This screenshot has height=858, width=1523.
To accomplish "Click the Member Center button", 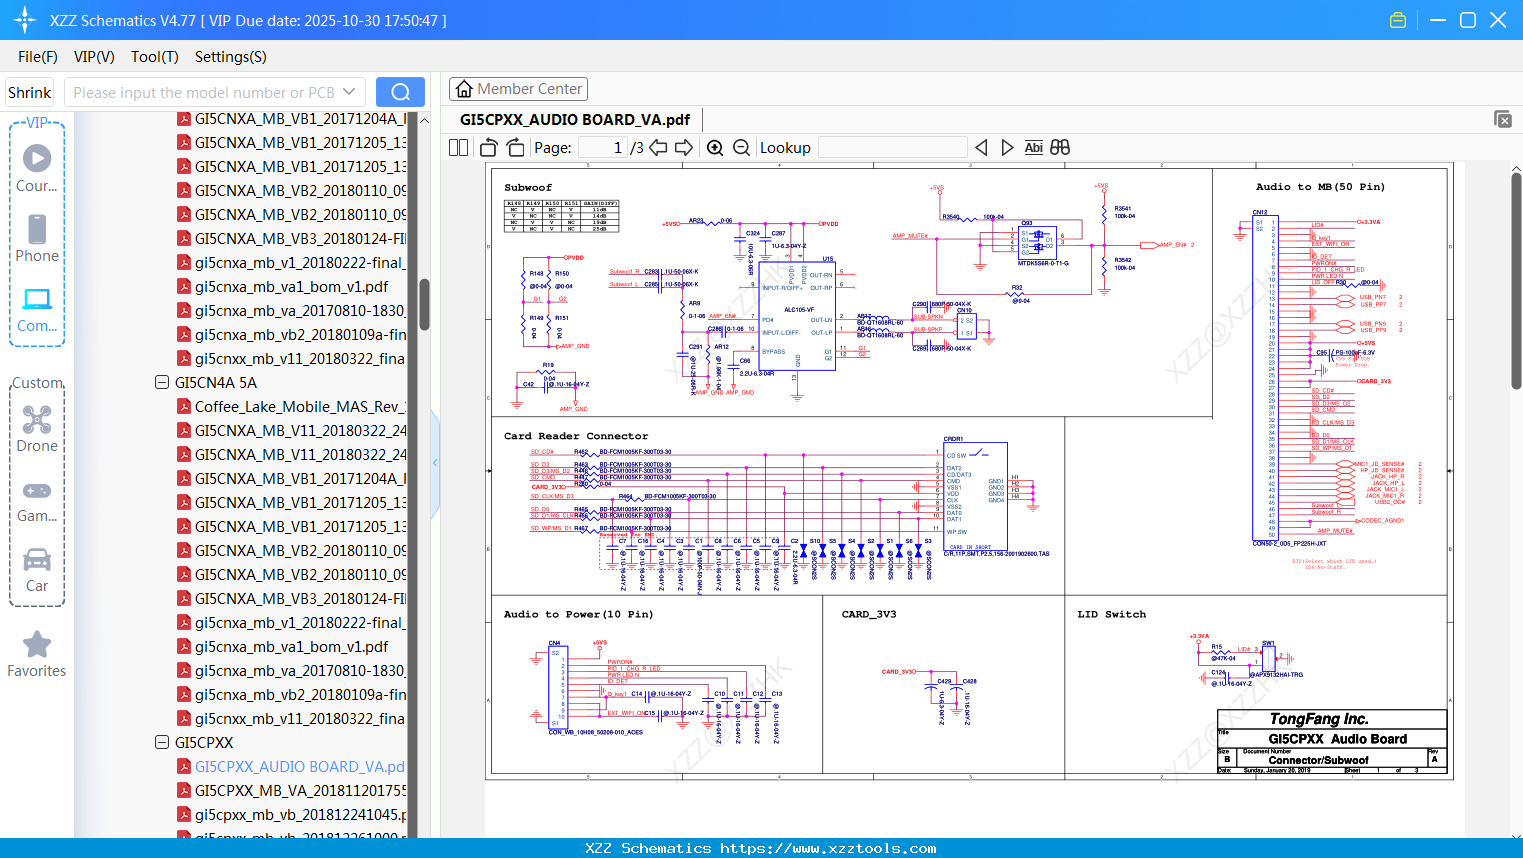I will pos(518,89).
